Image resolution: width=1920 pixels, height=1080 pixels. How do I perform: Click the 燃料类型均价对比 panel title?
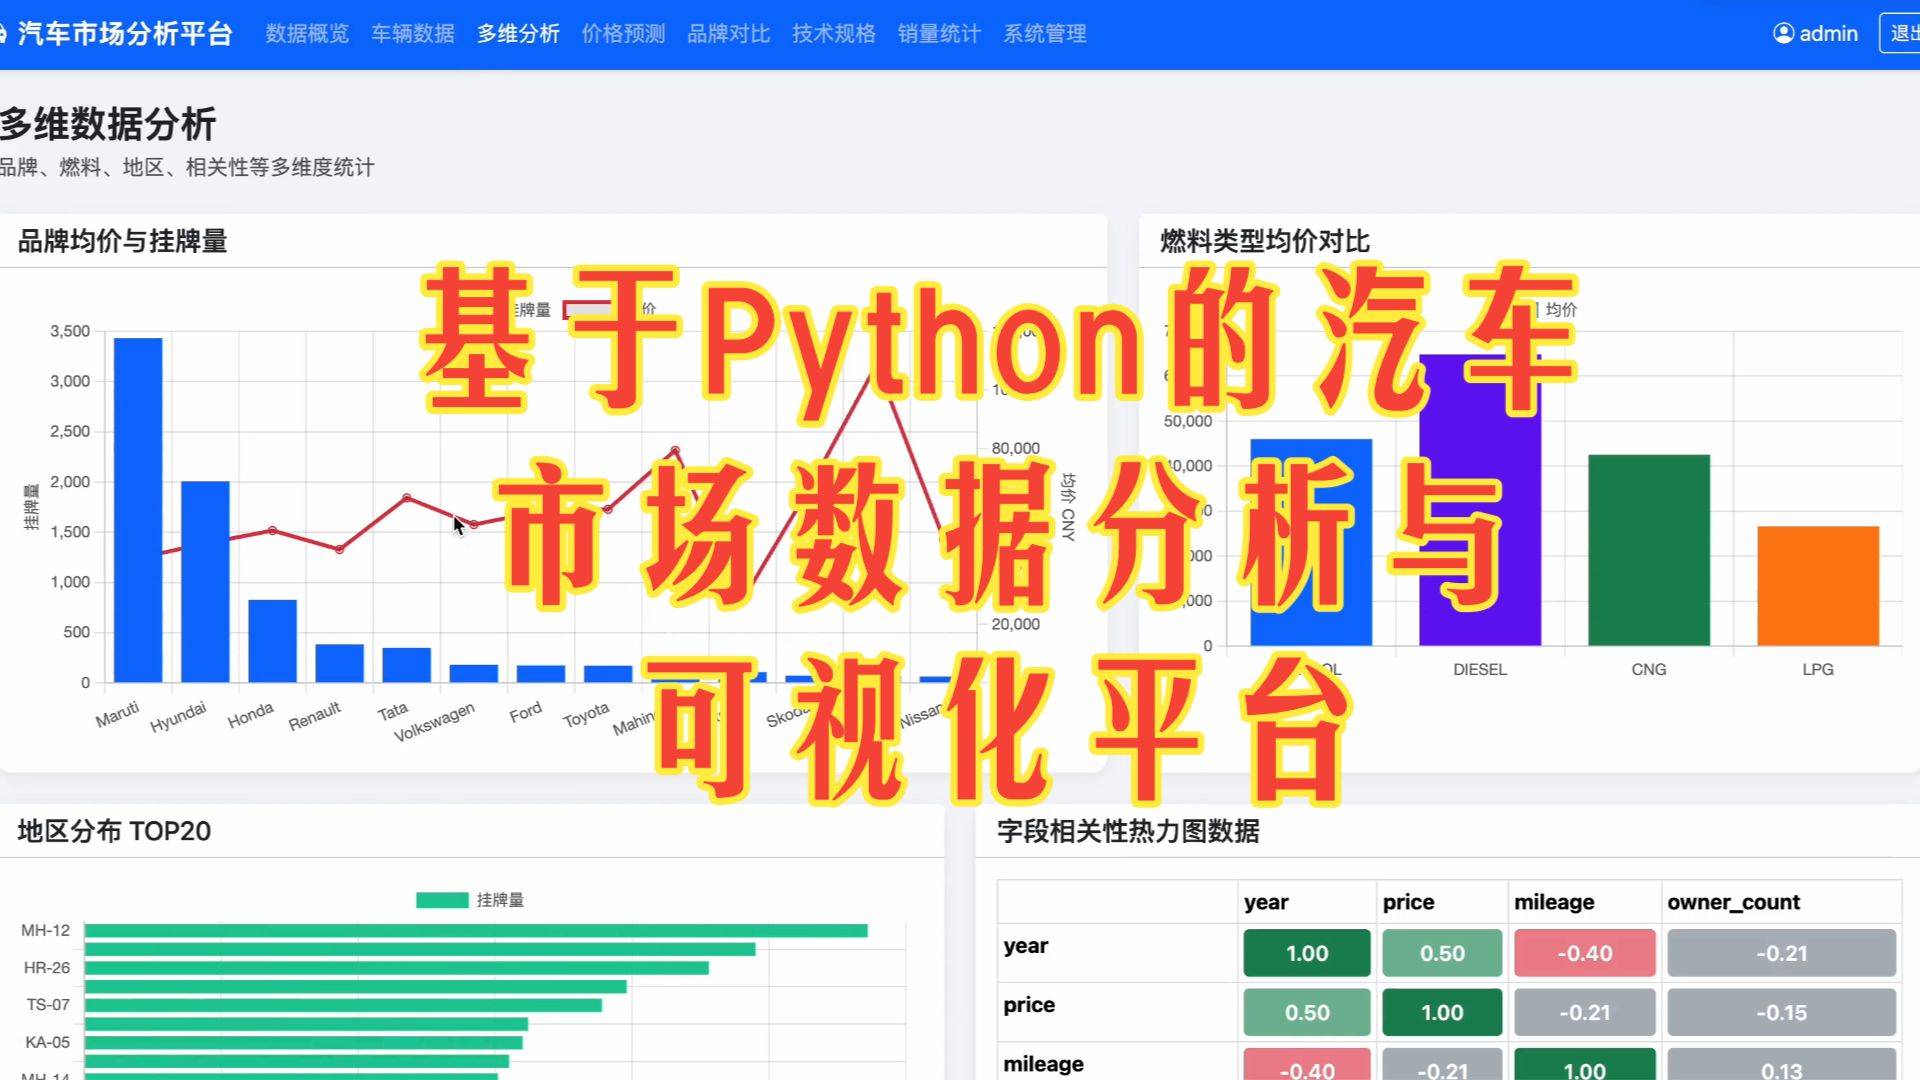click(1264, 241)
